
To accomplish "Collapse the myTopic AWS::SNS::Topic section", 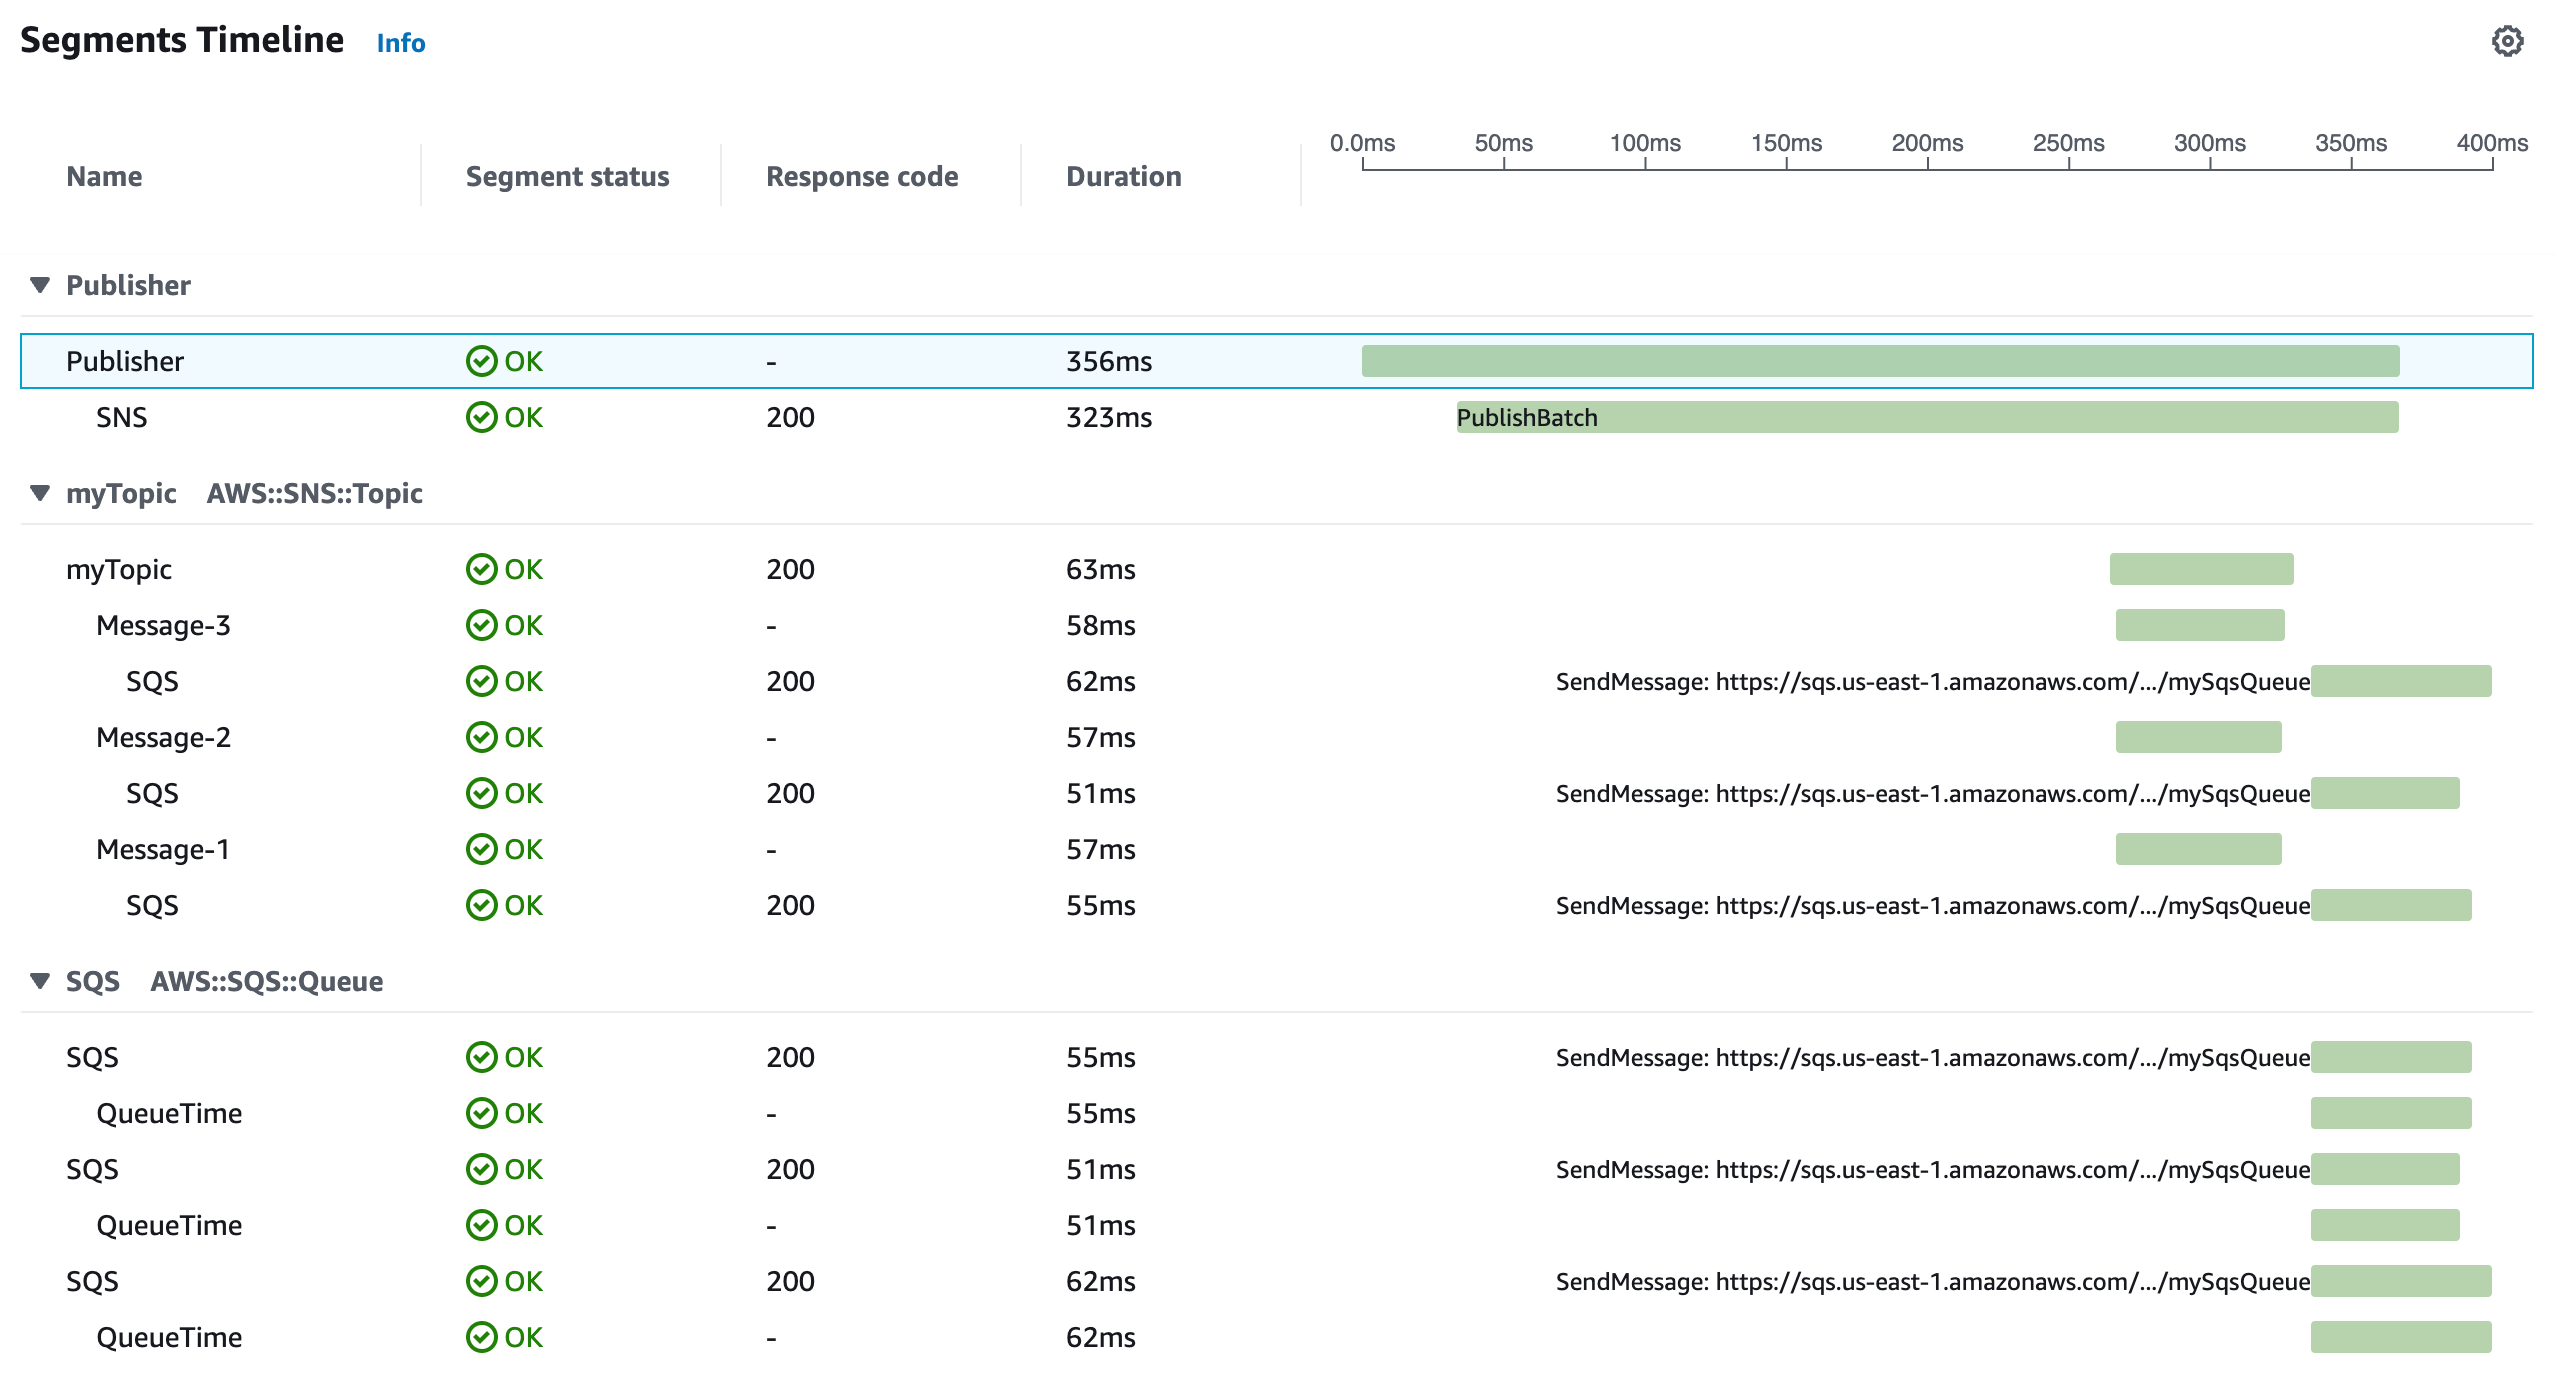I will coord(40,492).
